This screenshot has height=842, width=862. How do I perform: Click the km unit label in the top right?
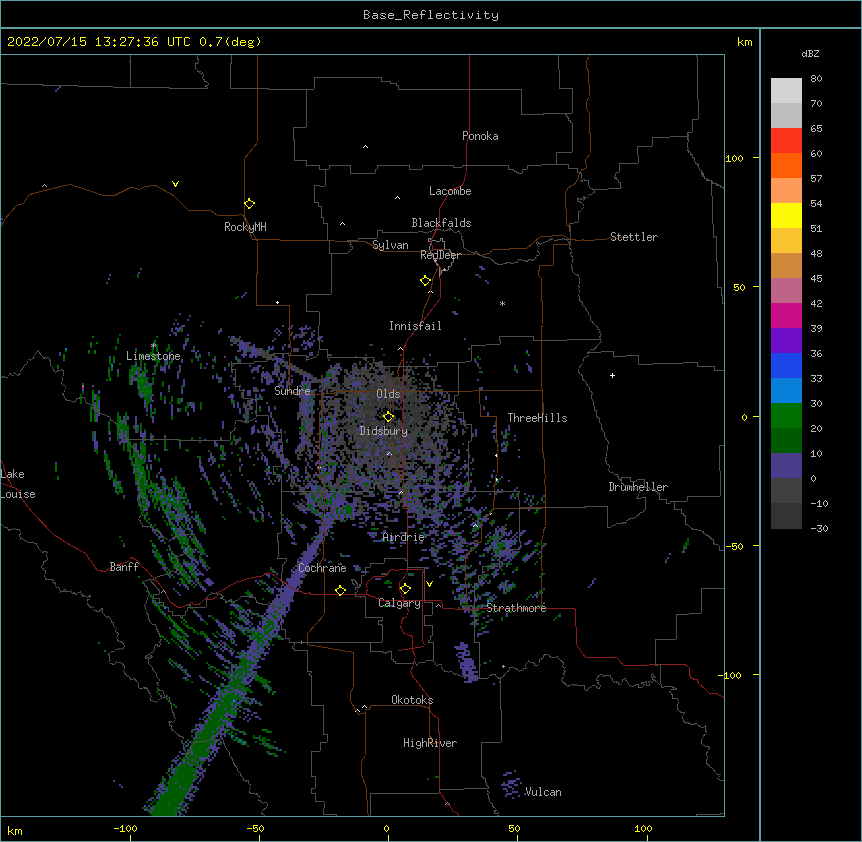(745, 42)
